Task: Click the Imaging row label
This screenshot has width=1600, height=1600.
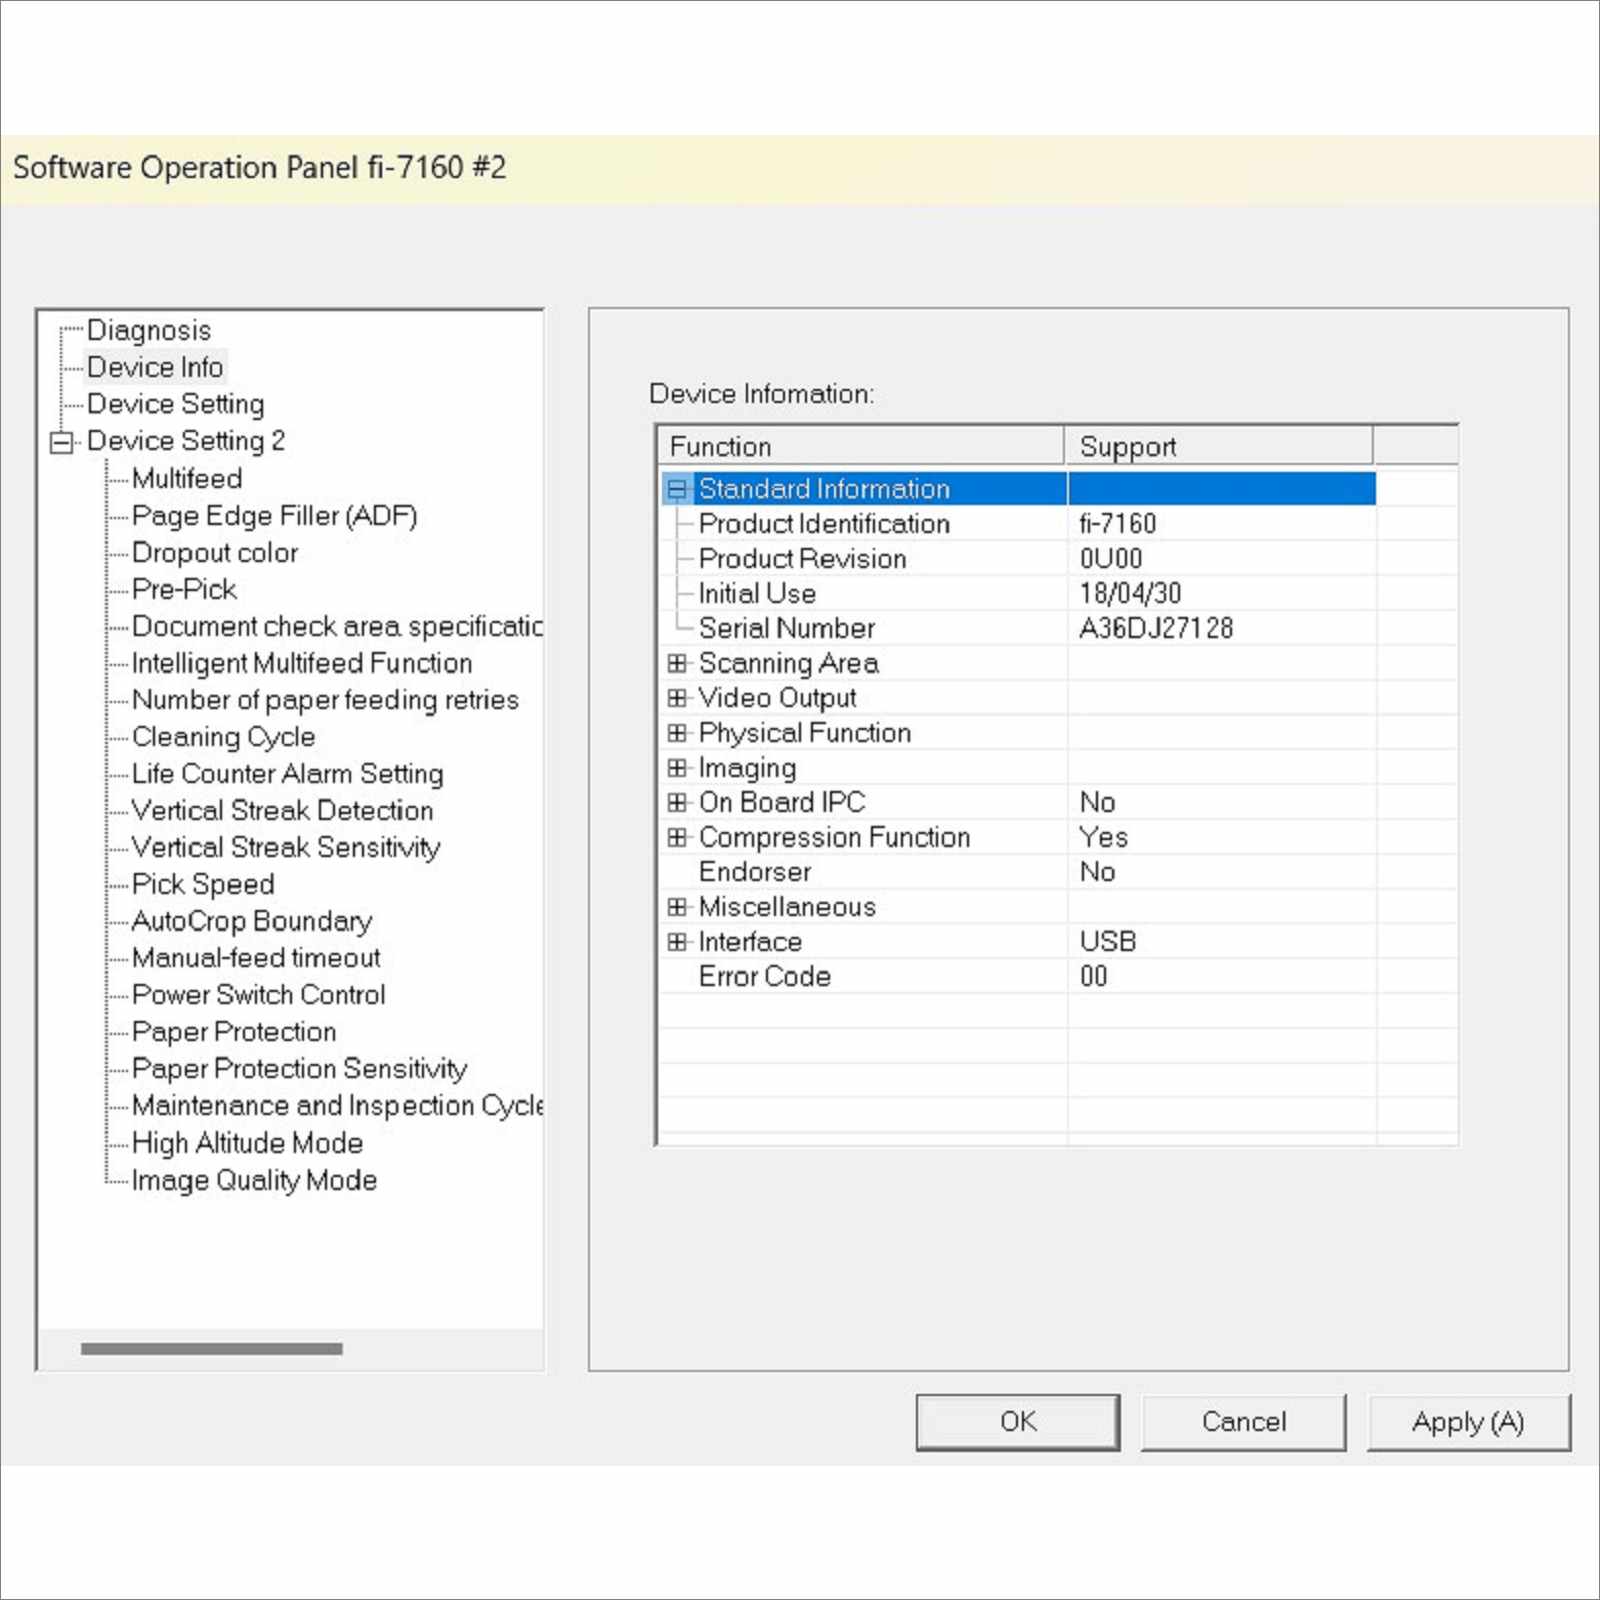Action: (747, 768)
